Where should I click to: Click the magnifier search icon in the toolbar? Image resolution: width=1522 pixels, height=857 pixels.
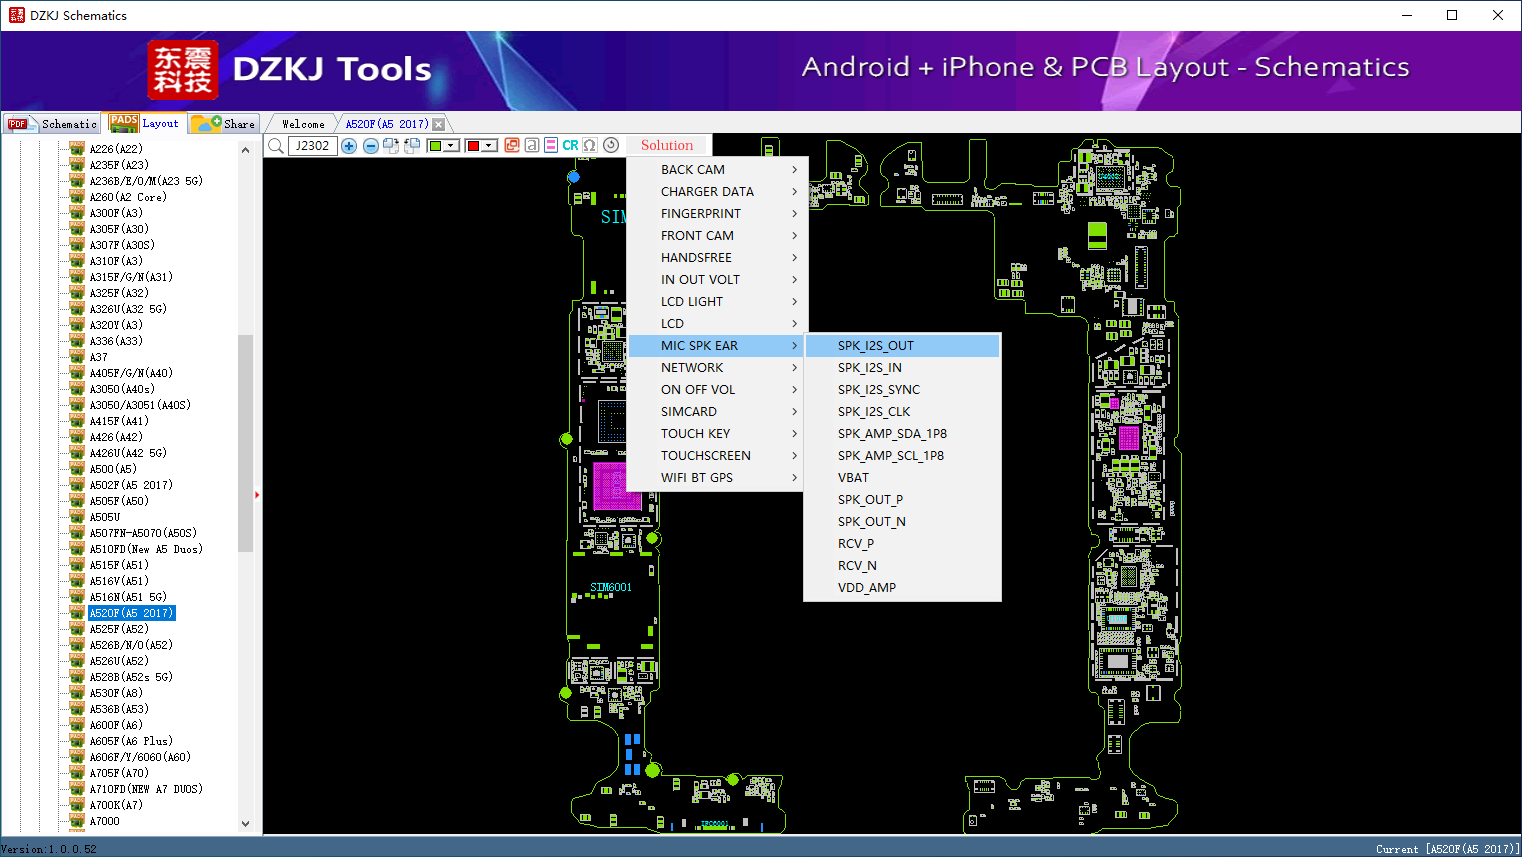pyautogui.click(x=276, y=146)
